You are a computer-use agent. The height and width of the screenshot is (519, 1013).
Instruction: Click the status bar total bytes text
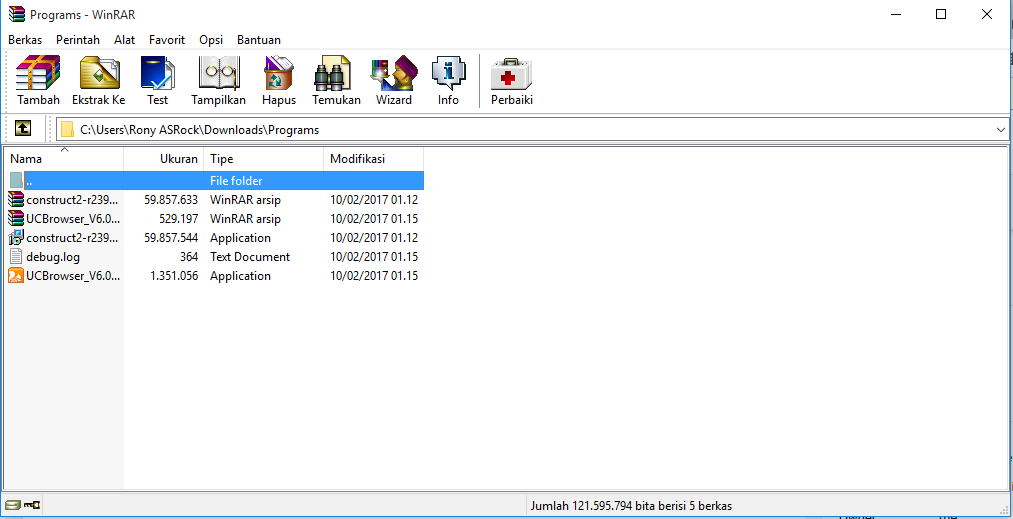(x=631, y=506)
